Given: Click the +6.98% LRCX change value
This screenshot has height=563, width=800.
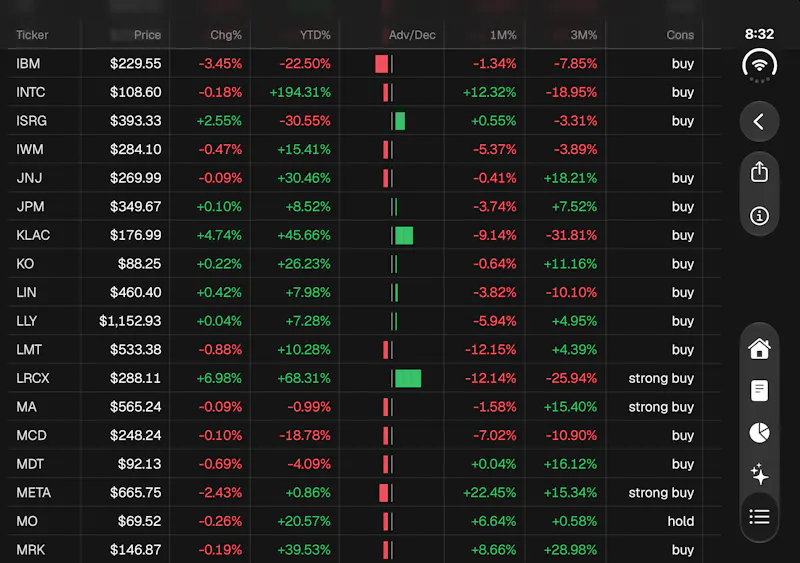Looking at the screenshot, I should click(x=219, y=378).
